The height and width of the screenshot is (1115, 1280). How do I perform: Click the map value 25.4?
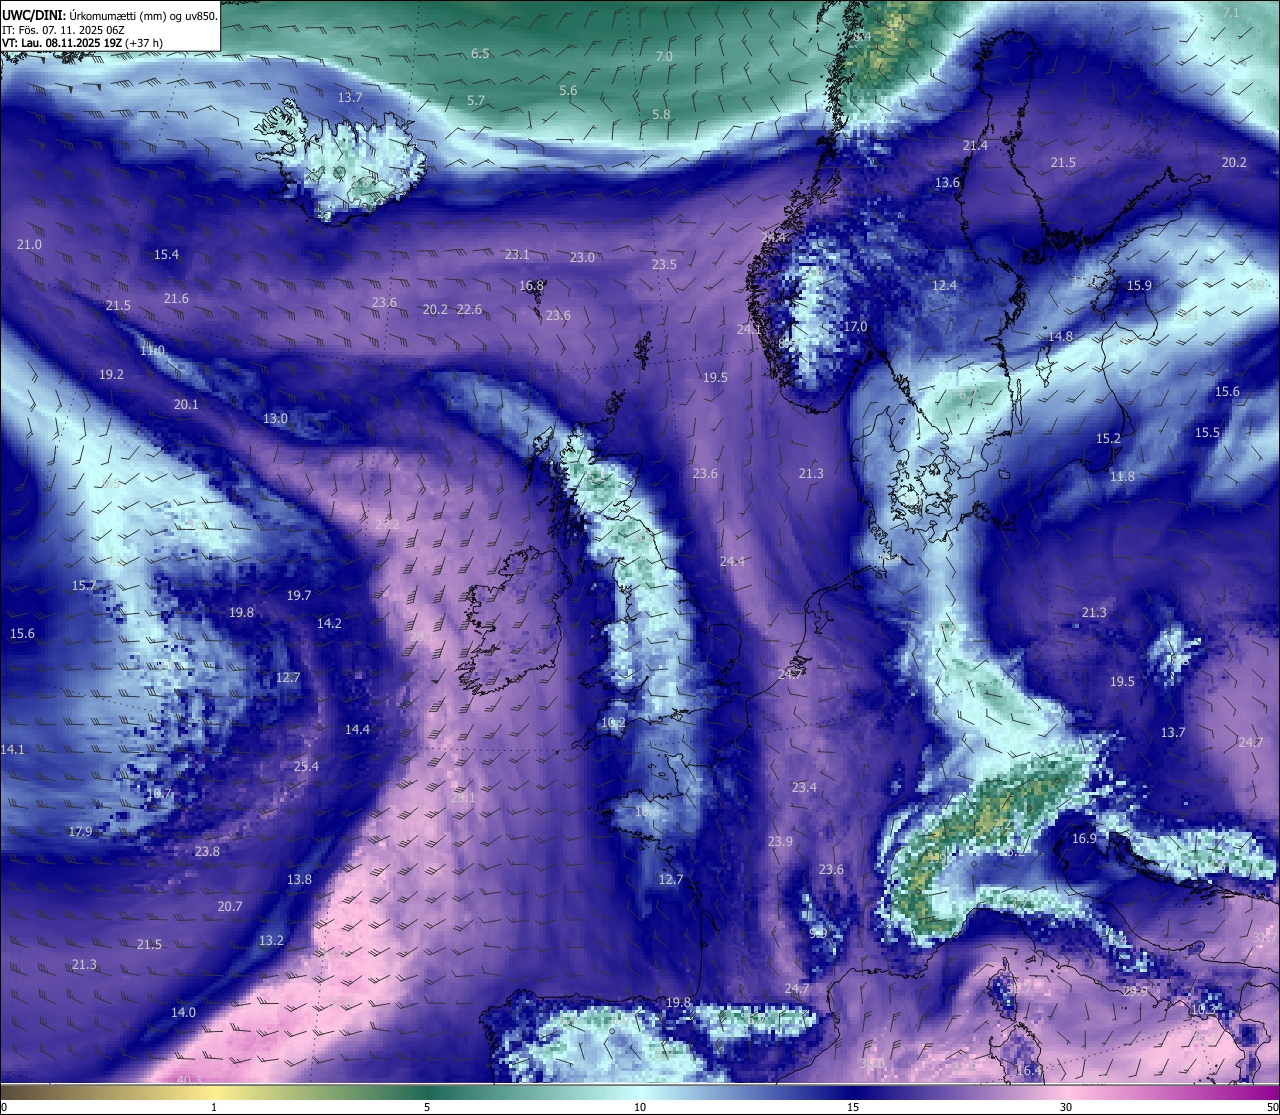[306, 767]
